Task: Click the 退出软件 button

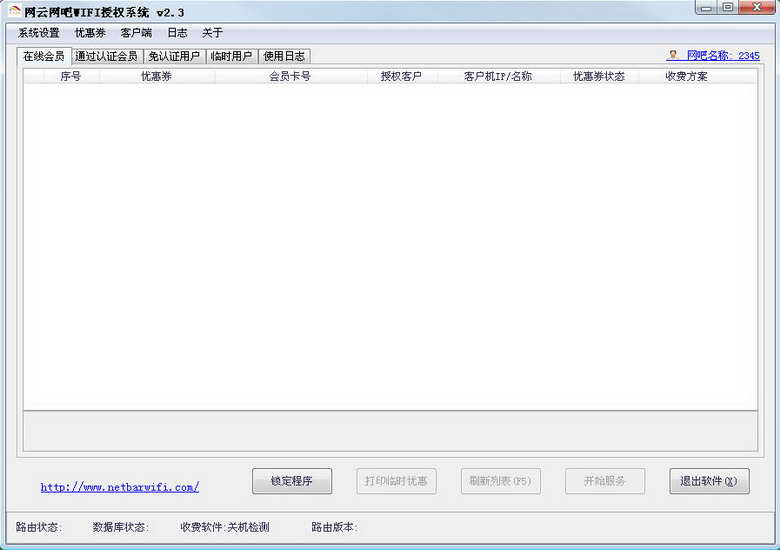Action: coord(709,481)
